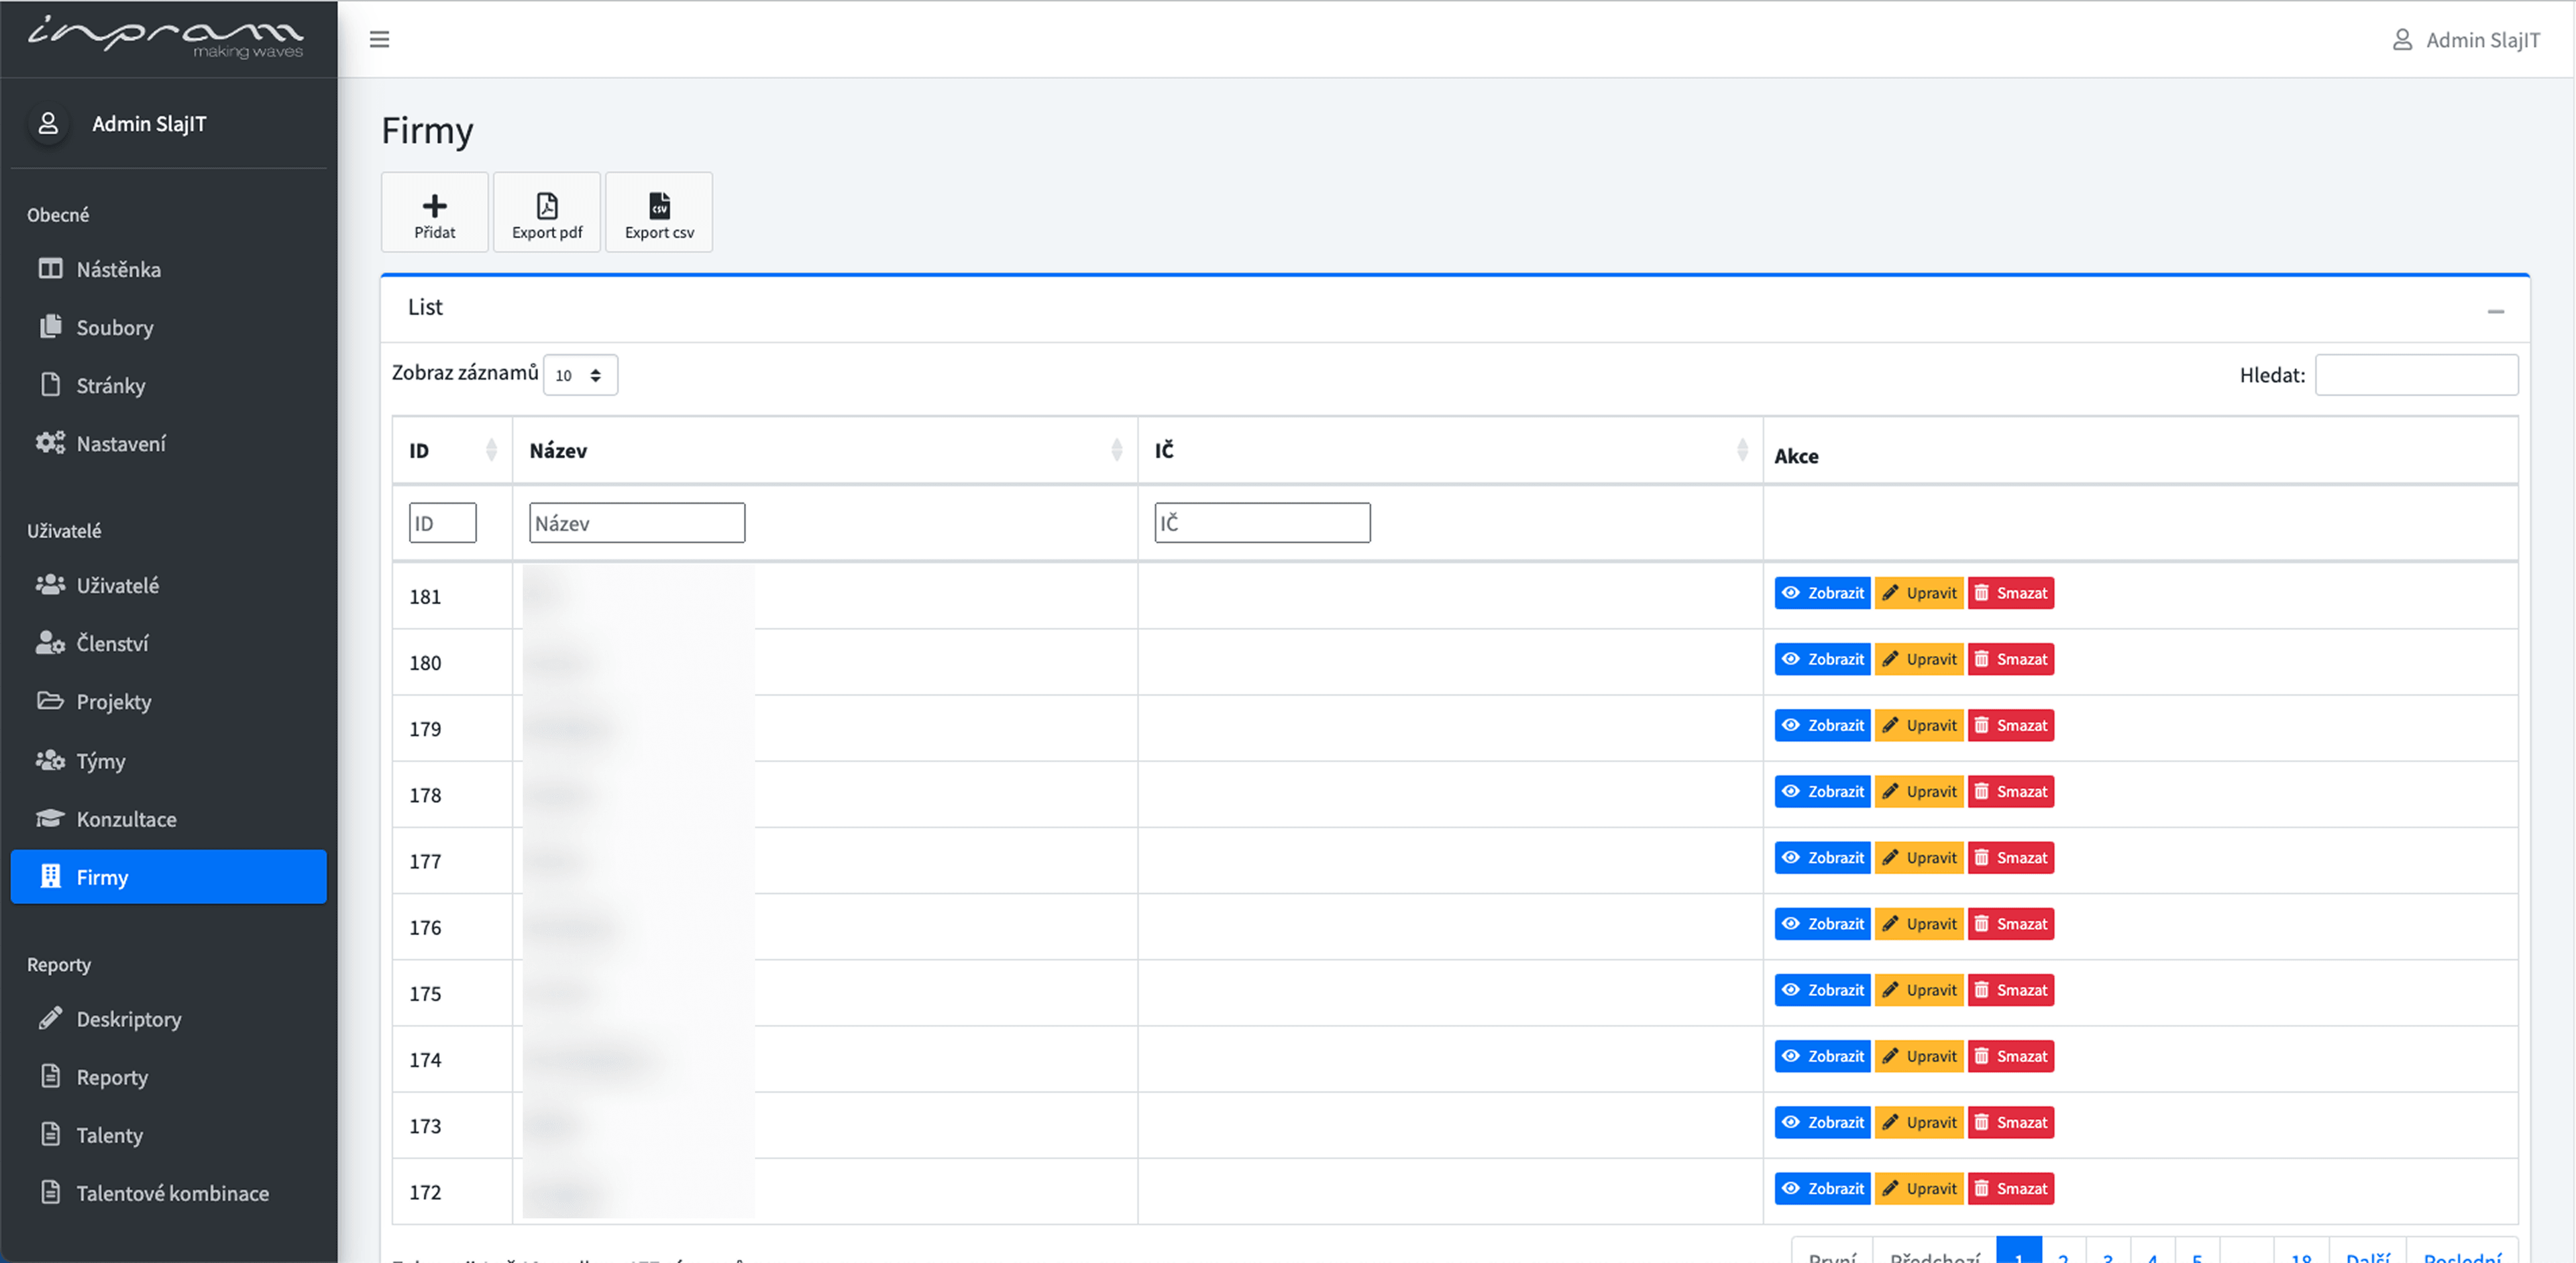The width and height of the screenshot is (2576, 1263).
Task: Click Zobrazit for record 181
Action: pos(1822,593)
